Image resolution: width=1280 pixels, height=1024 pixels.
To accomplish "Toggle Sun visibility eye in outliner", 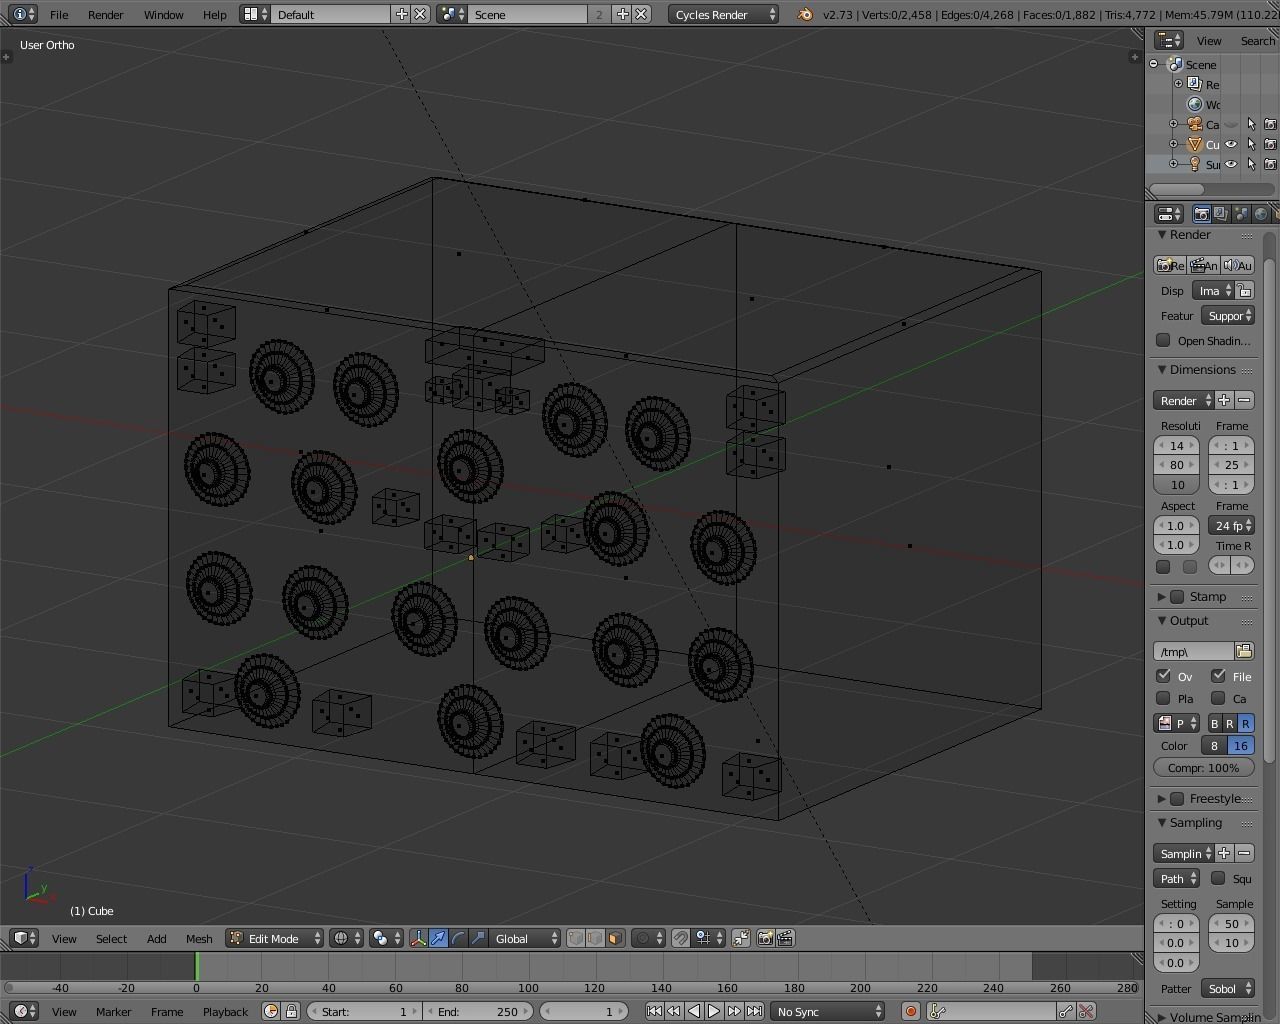I will [x=1232, y=164].
